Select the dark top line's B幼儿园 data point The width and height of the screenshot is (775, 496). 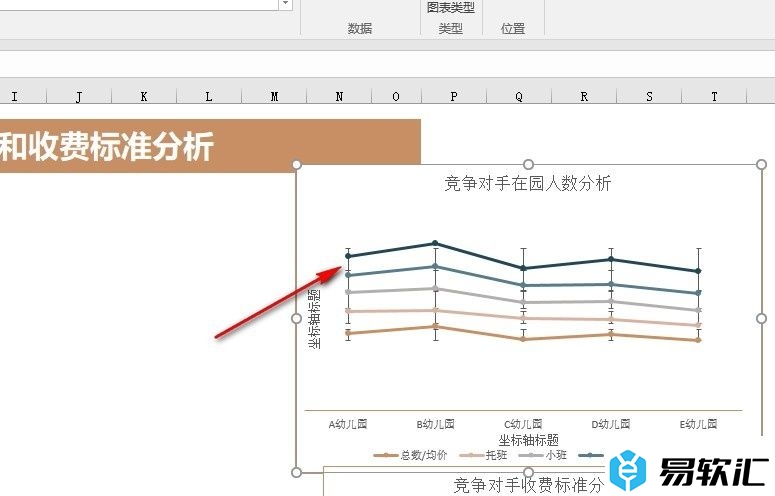click(435, 243)
